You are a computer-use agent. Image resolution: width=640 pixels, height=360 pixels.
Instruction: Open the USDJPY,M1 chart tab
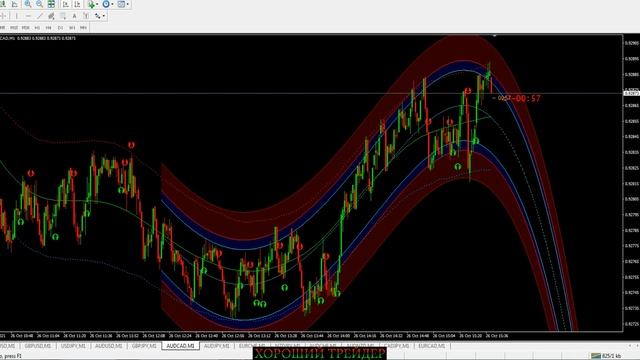(x=73, y=346)
